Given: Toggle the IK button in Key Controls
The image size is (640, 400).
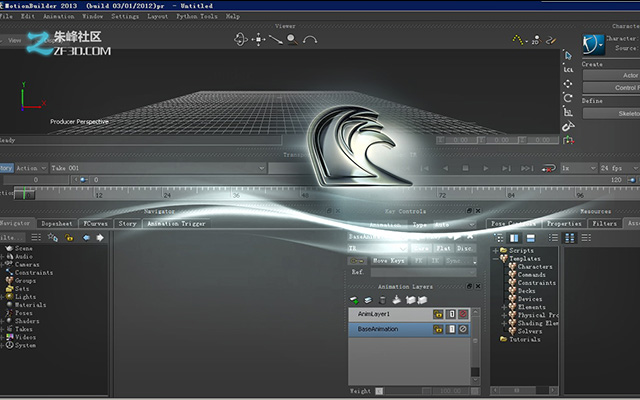Looking at the screenshot, I should (x=435, y=260).
